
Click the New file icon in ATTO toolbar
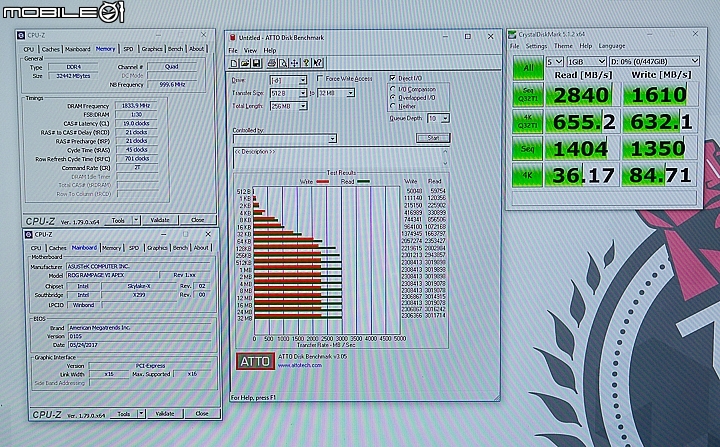[x=234, y=63]
